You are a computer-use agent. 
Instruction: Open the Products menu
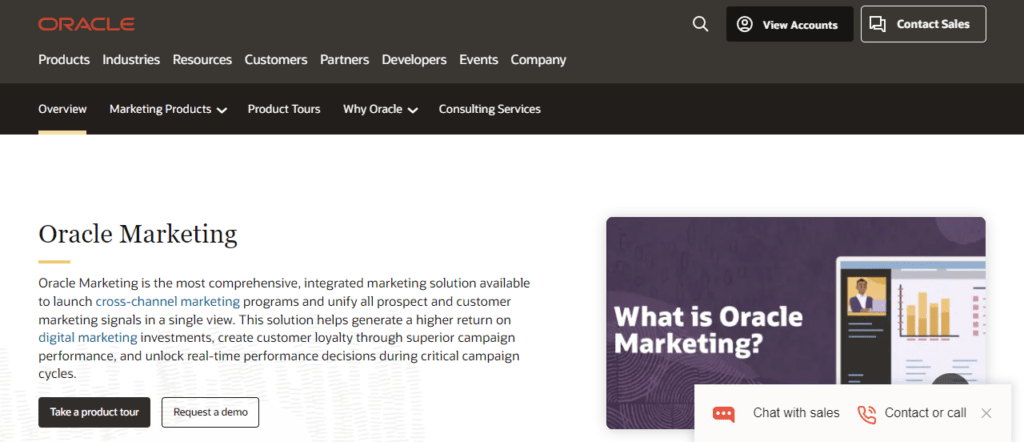click(x=64, y=60)
